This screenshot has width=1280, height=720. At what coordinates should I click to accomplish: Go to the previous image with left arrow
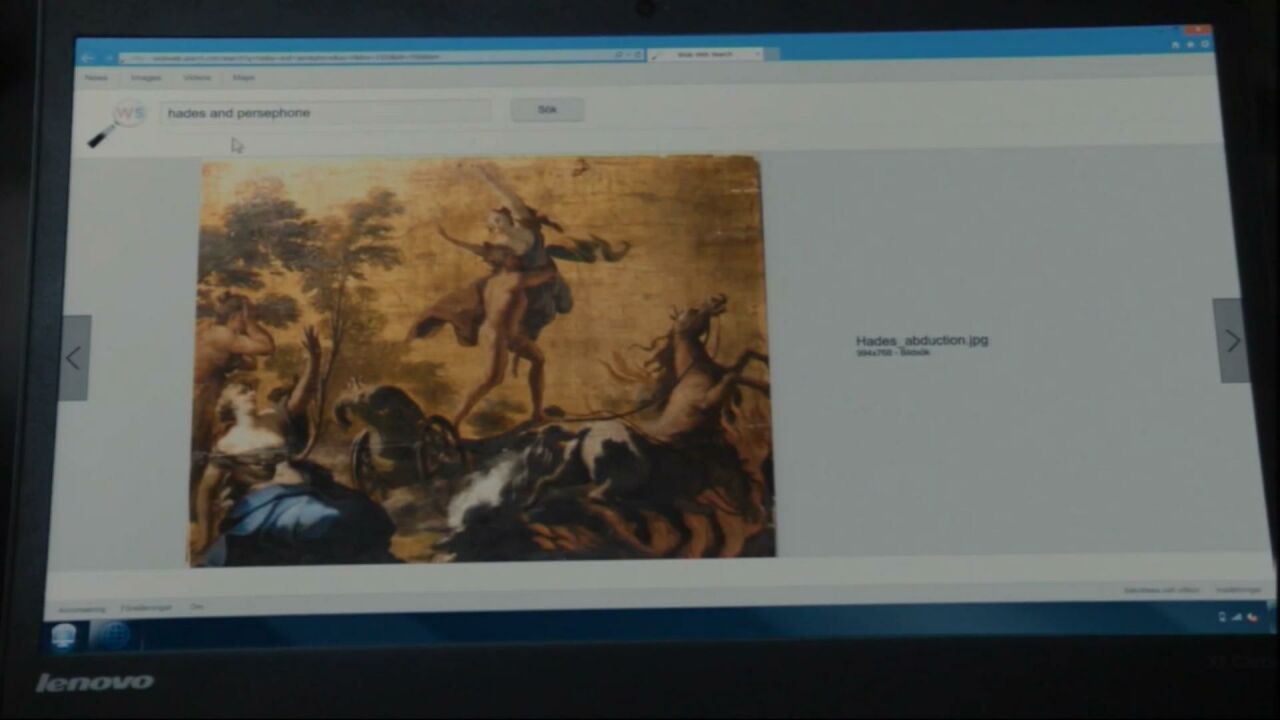point(74,358)
